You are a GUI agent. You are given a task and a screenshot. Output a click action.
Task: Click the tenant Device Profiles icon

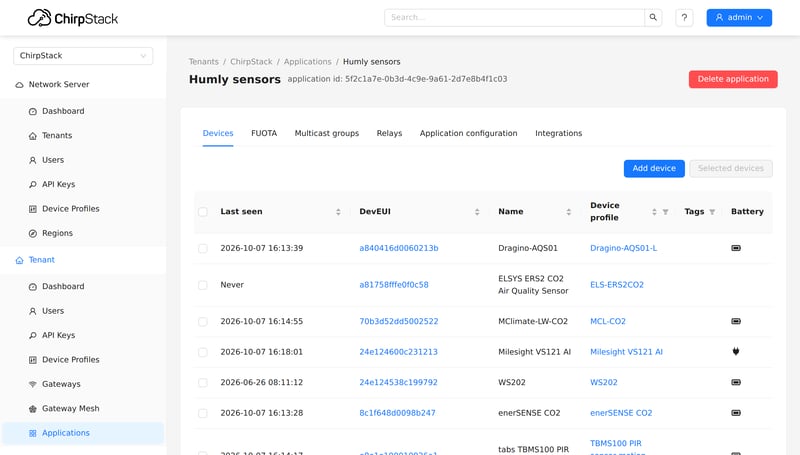point(33,360)
